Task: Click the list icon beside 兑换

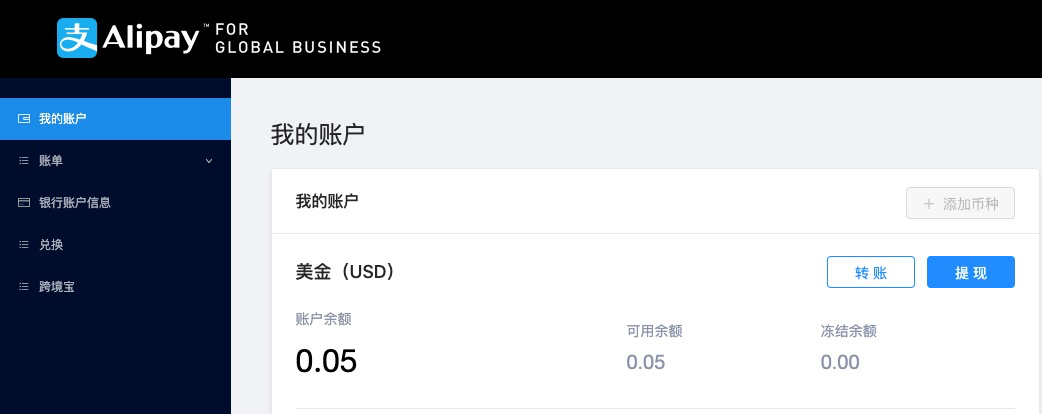Action: [x=24, y=244]
